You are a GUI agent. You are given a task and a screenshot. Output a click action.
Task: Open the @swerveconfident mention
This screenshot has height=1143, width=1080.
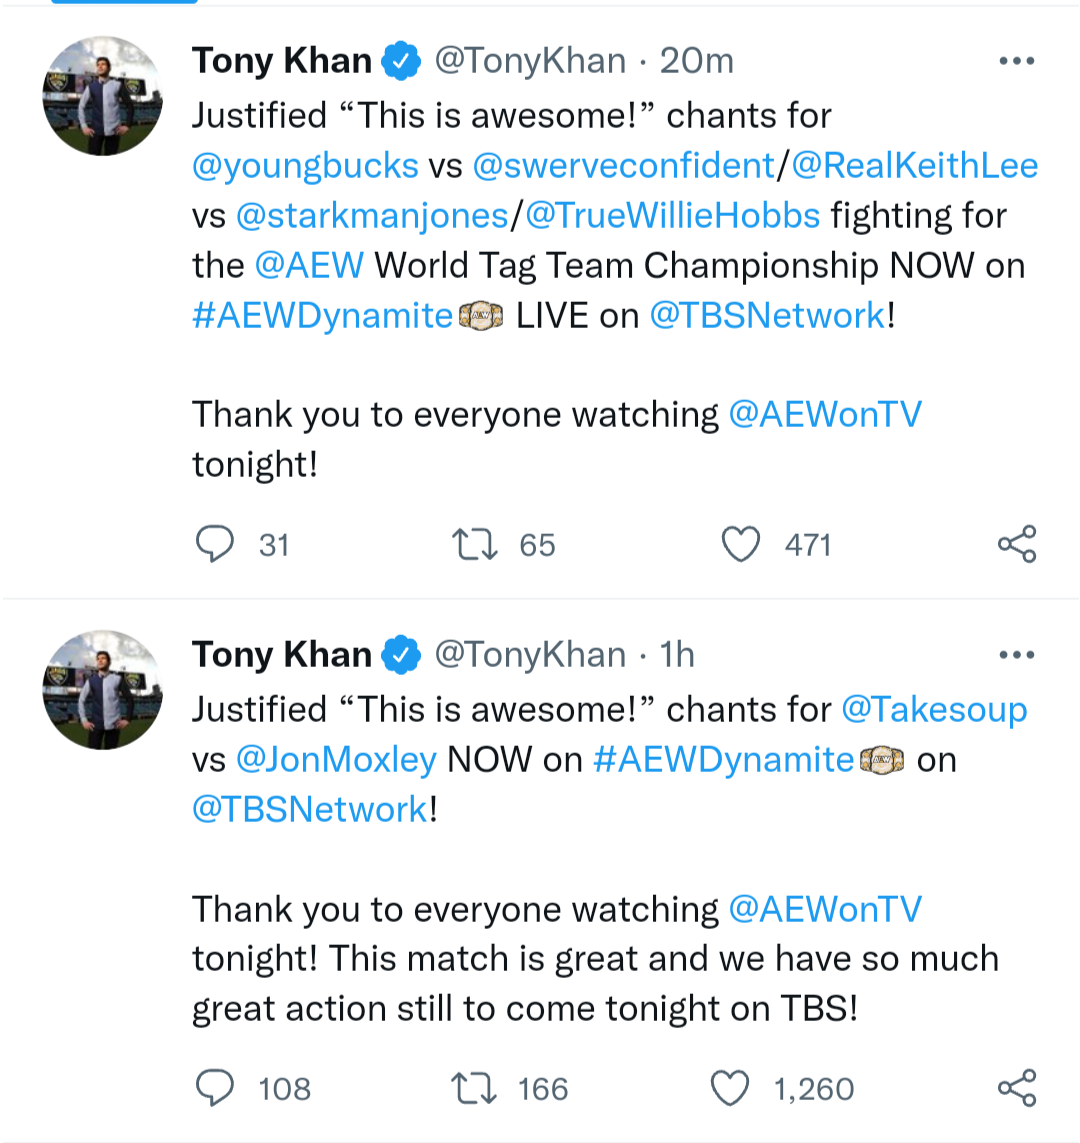point(623,166)
